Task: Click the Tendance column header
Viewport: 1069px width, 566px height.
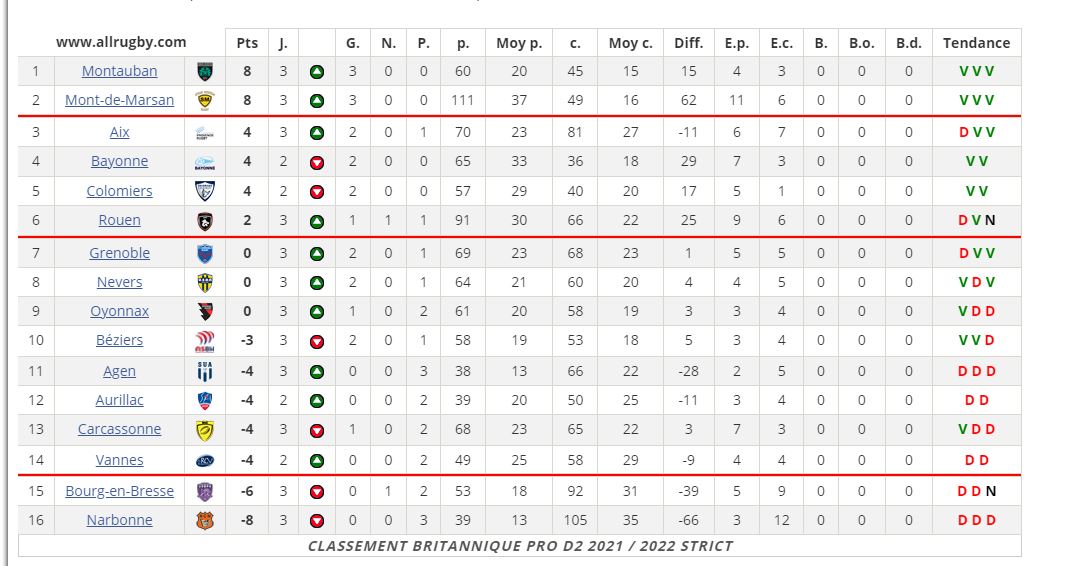Action: tap(976, 43)
